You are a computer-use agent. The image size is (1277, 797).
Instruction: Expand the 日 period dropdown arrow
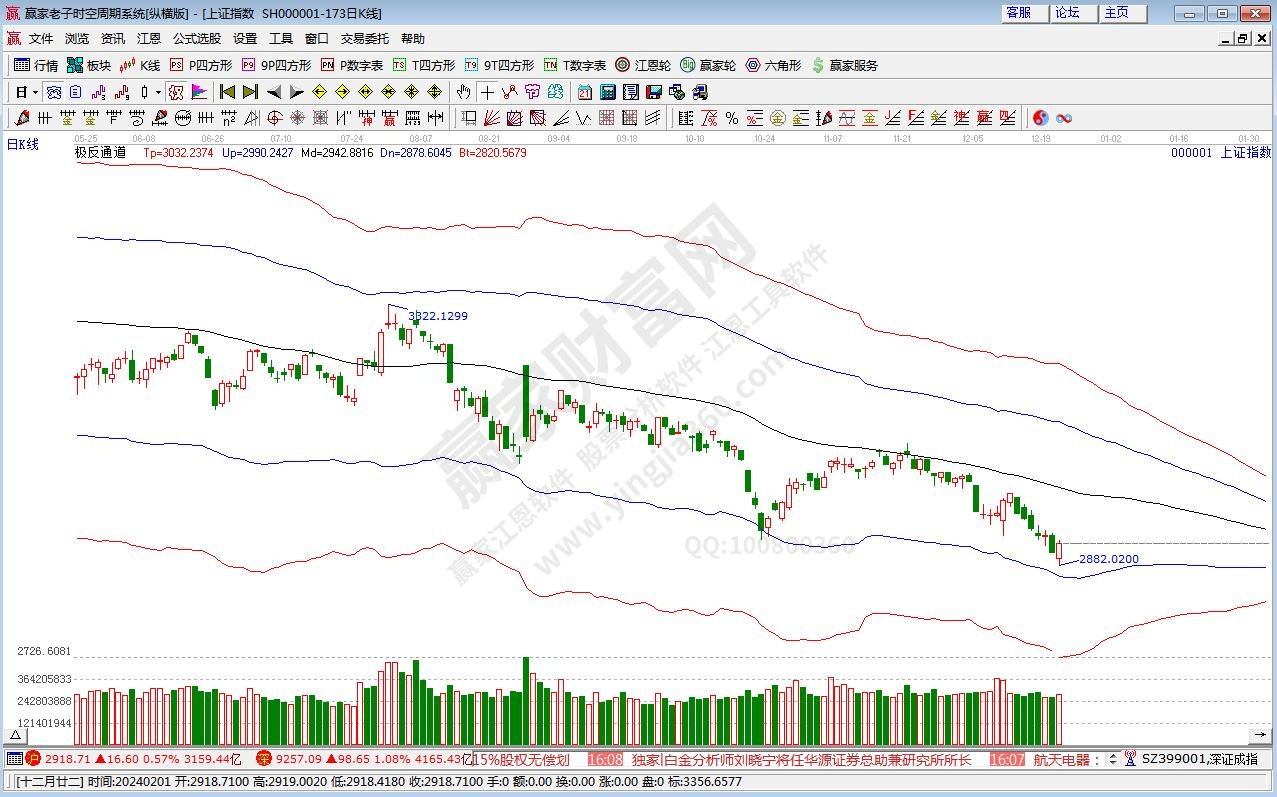(35, 92)
